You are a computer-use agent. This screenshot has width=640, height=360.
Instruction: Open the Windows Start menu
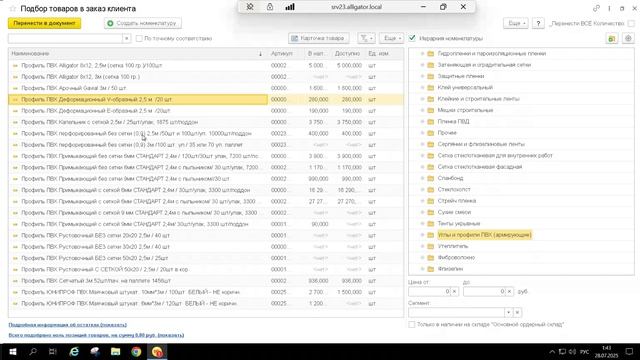click(x=13, y=351)
